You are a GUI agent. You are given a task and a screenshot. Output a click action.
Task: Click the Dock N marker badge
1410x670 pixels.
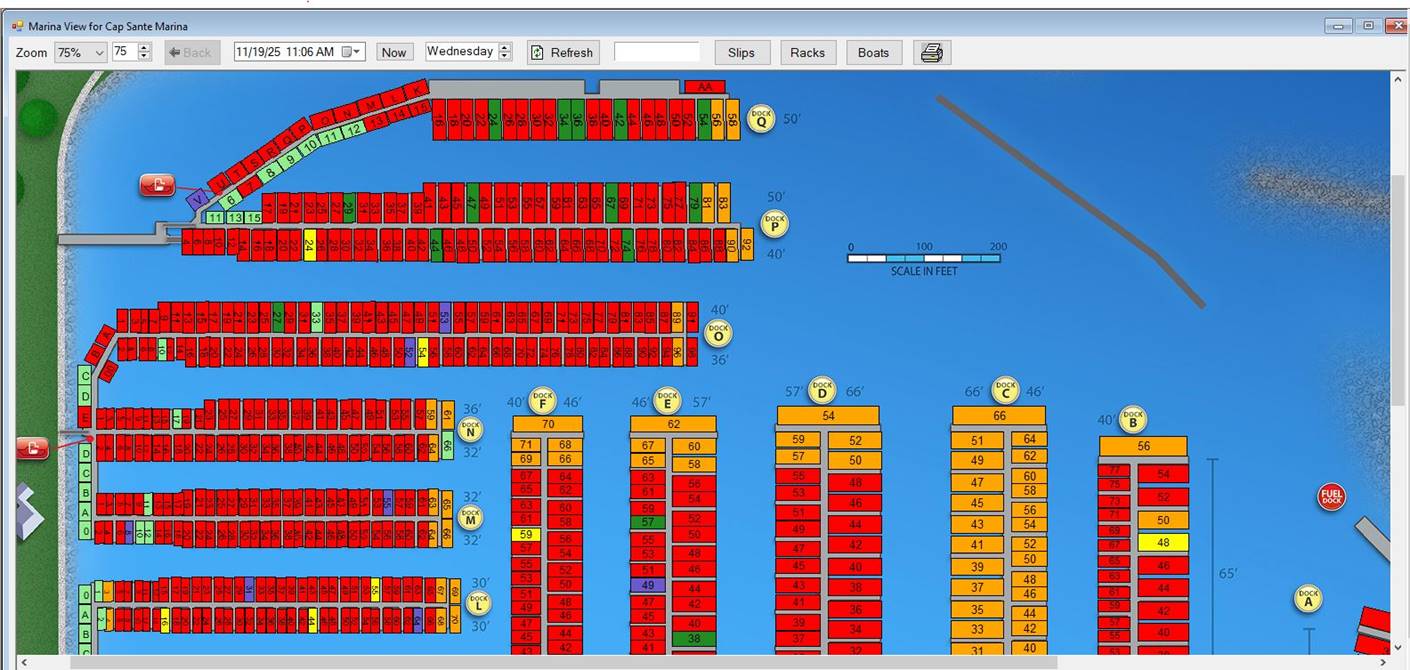470,429
